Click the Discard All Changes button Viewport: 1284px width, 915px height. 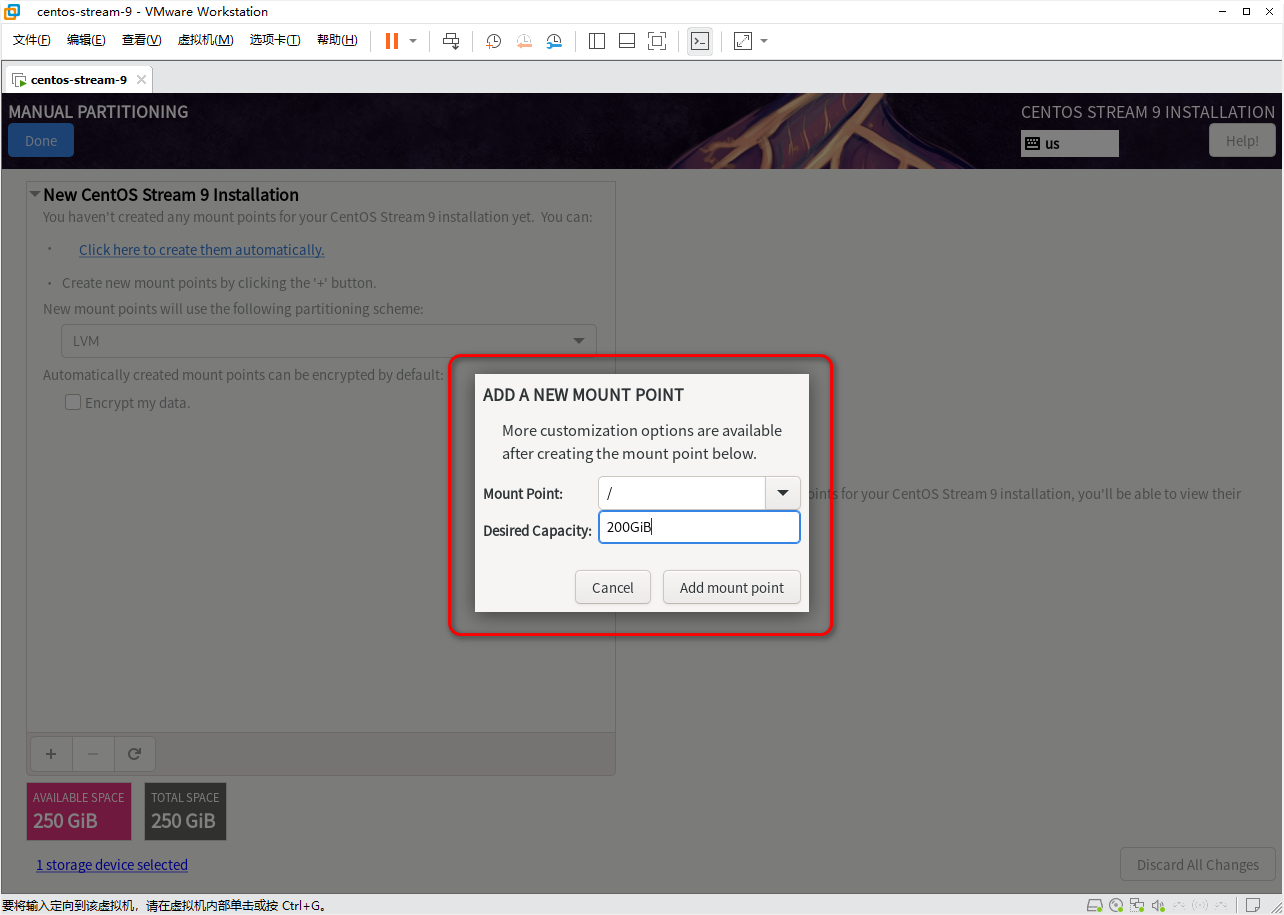point(1198,865)
